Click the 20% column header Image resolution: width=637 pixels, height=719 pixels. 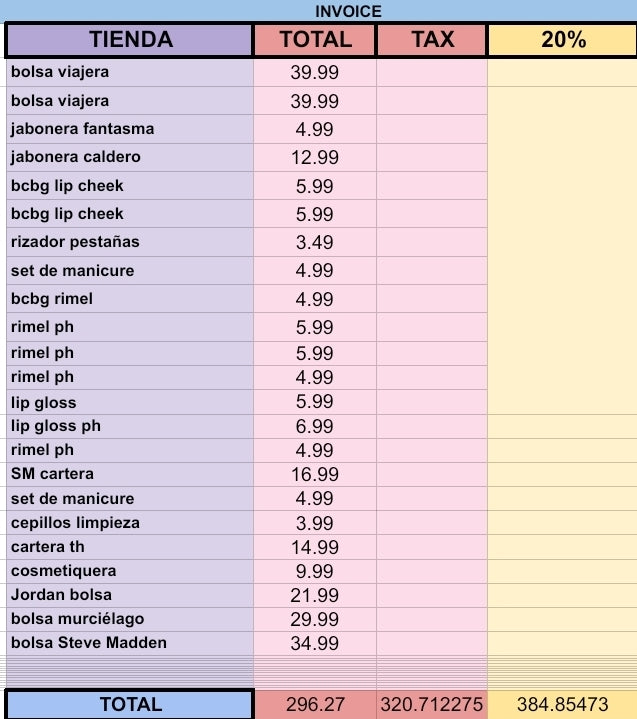562,40
